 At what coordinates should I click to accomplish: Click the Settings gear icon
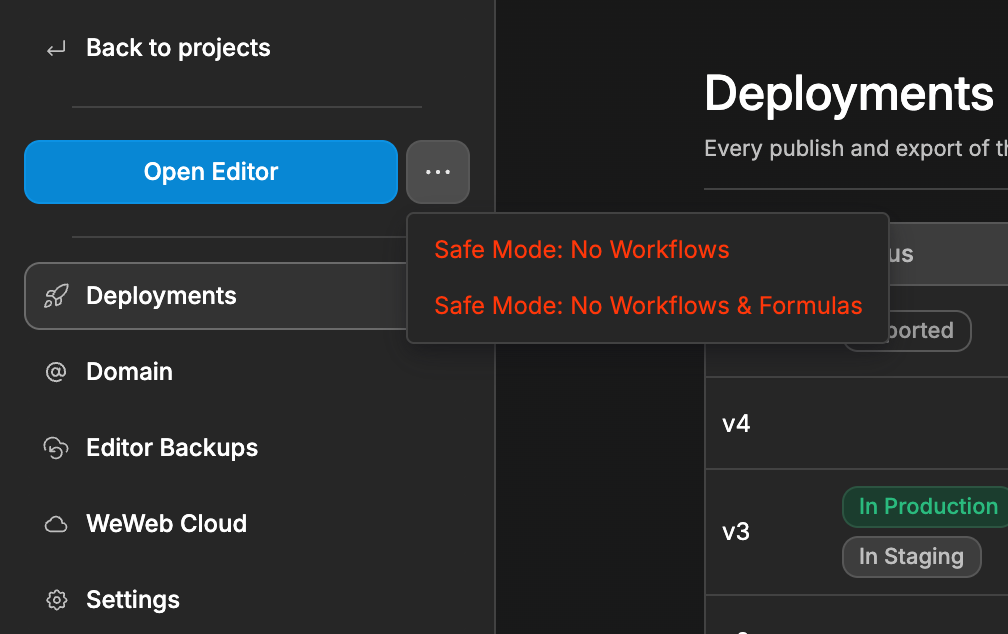pyautogui.click(x=56, y=600)
